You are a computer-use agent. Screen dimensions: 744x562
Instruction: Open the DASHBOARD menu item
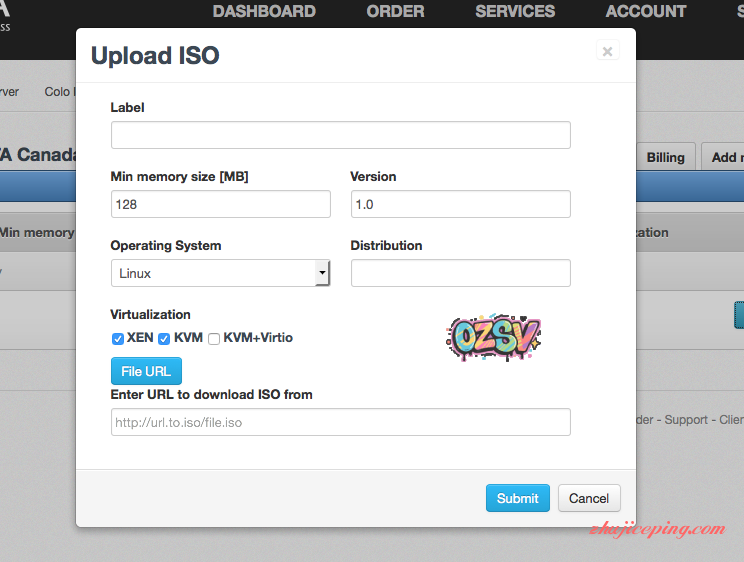click(264, 12)
